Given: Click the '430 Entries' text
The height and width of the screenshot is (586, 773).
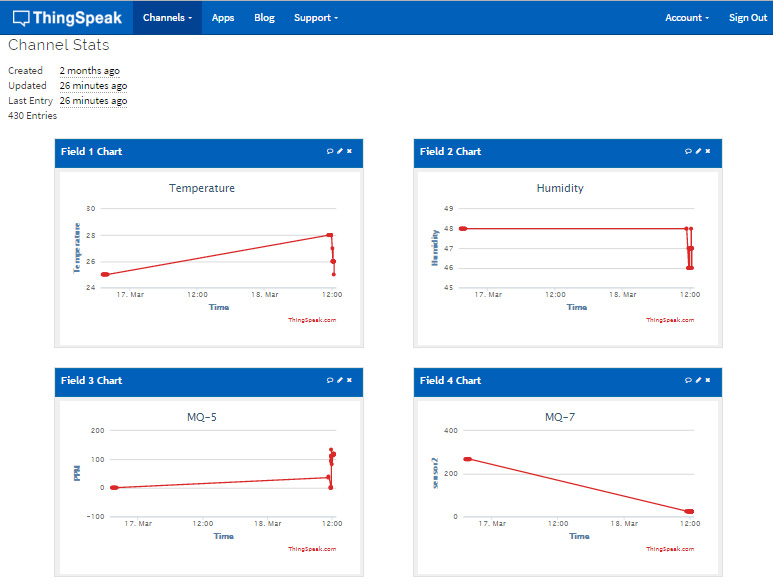Looking at the screenshot, I should (33, 115).
